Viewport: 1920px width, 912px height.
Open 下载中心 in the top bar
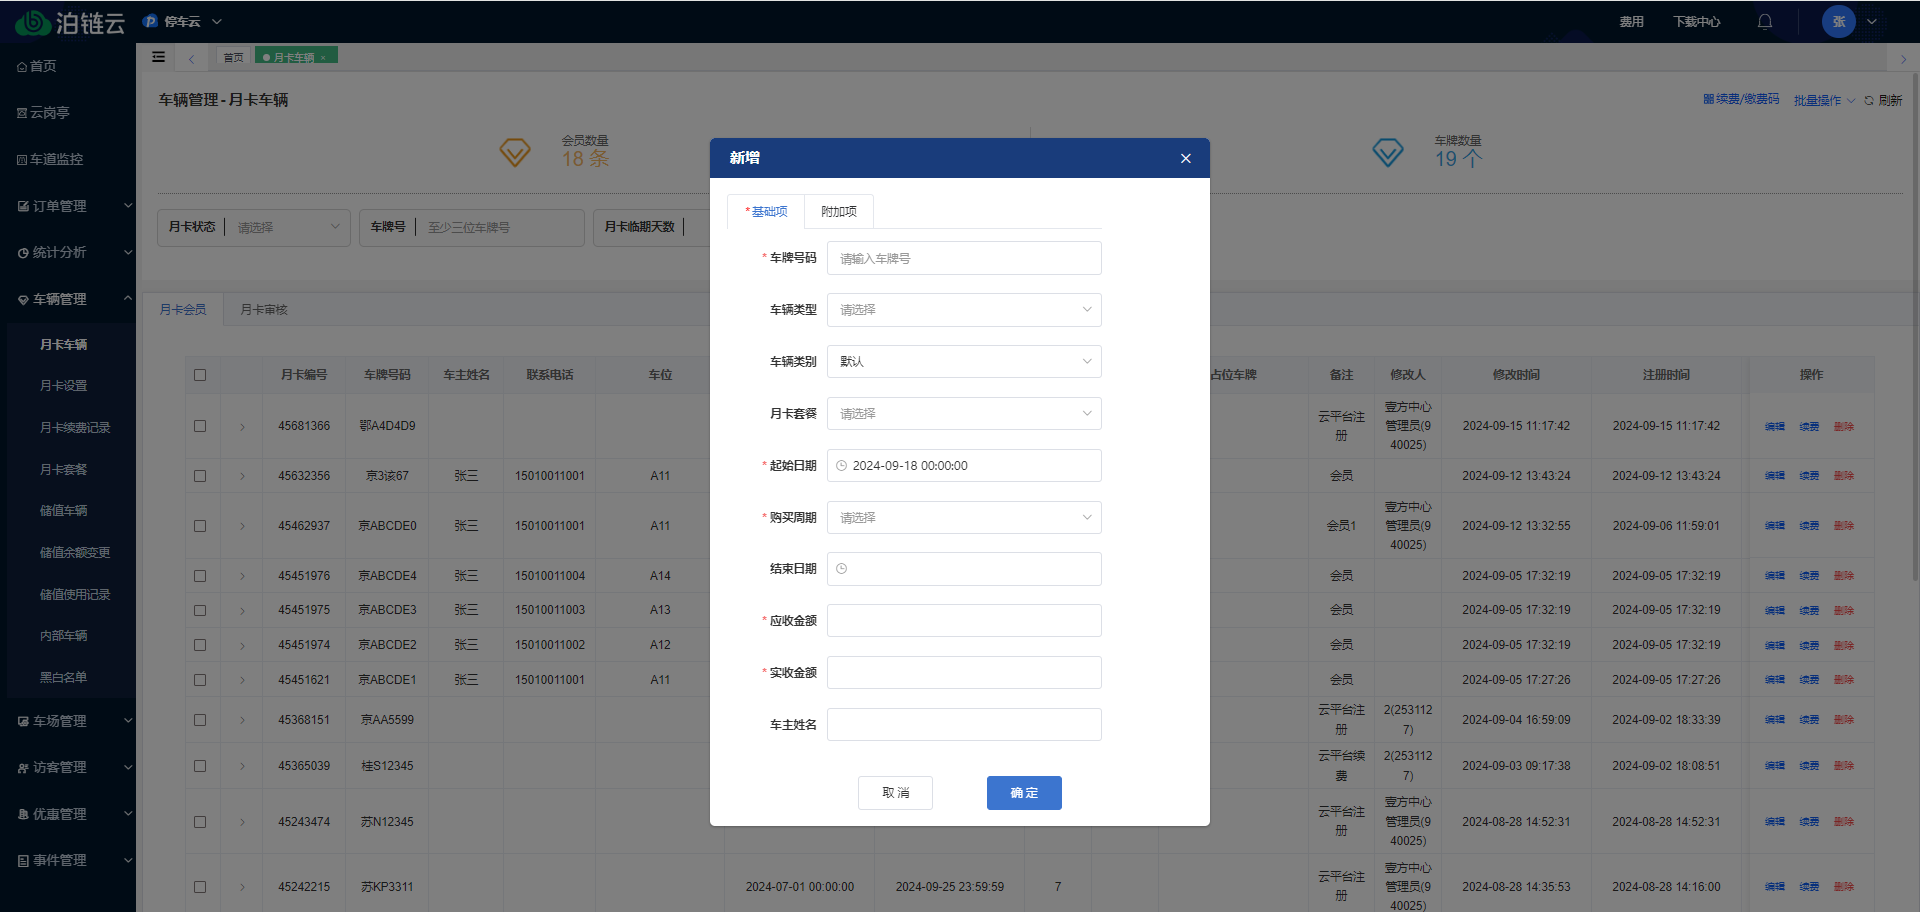[x=1696, y=21]
